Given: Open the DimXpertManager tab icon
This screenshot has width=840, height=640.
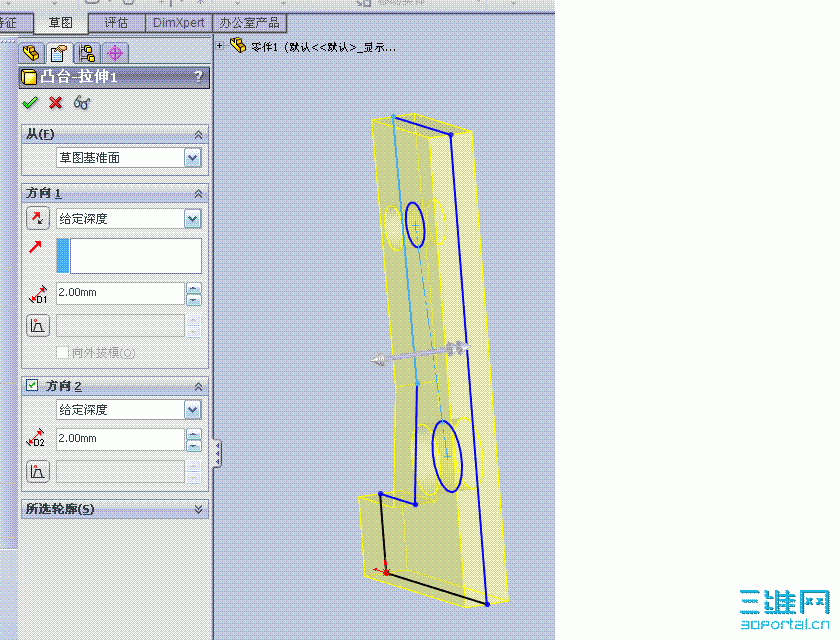Looking at the screenshot, I should pyautogui.click(x=115, y=53).
